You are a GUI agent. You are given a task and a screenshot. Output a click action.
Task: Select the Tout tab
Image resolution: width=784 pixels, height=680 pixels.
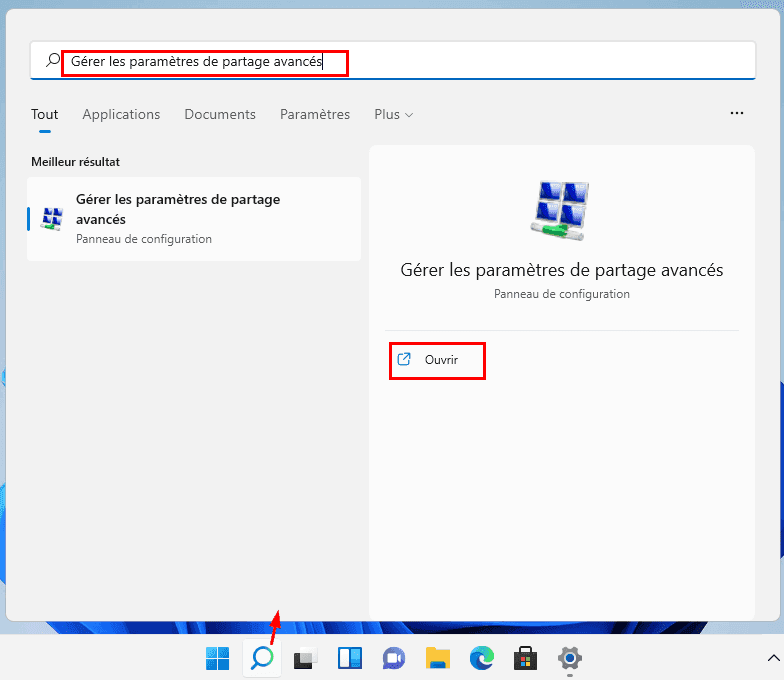[x=44, y=114]
